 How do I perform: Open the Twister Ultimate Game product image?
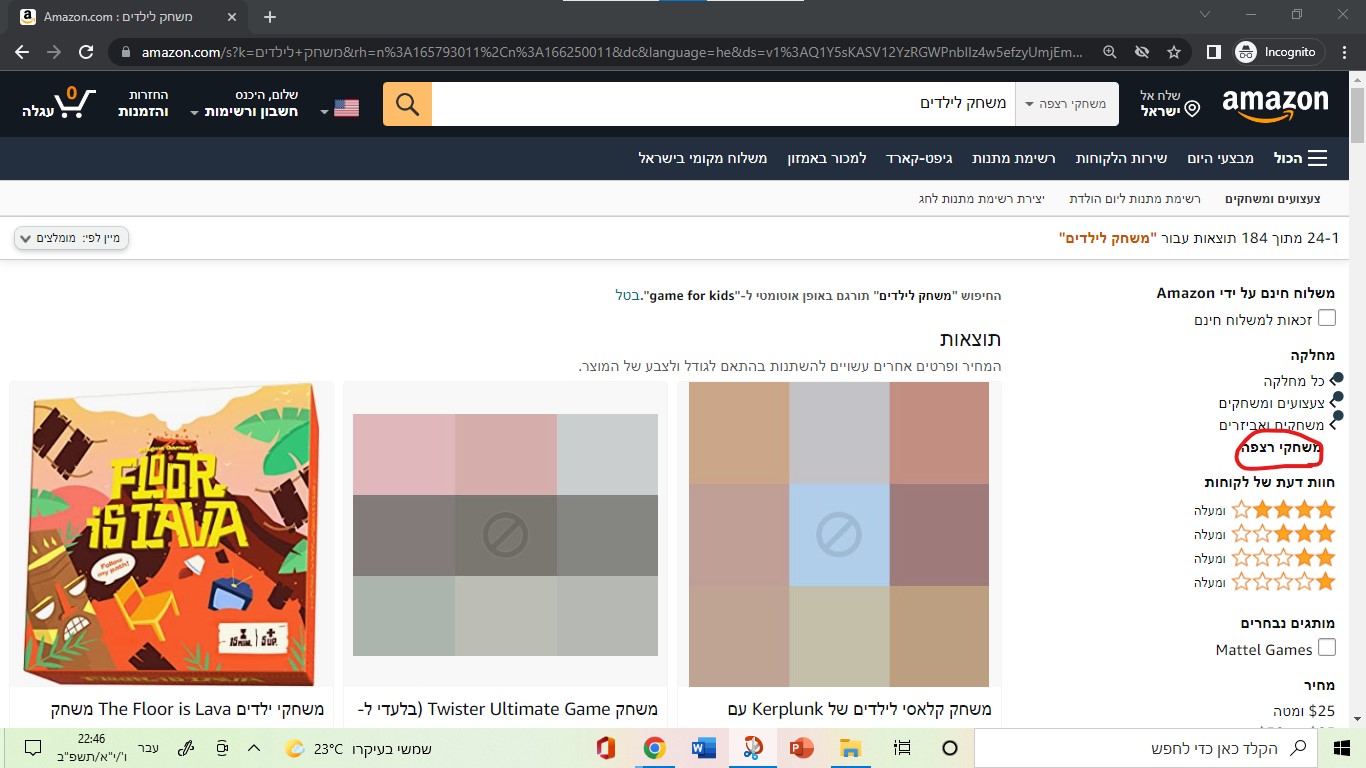tap(505, 534)
